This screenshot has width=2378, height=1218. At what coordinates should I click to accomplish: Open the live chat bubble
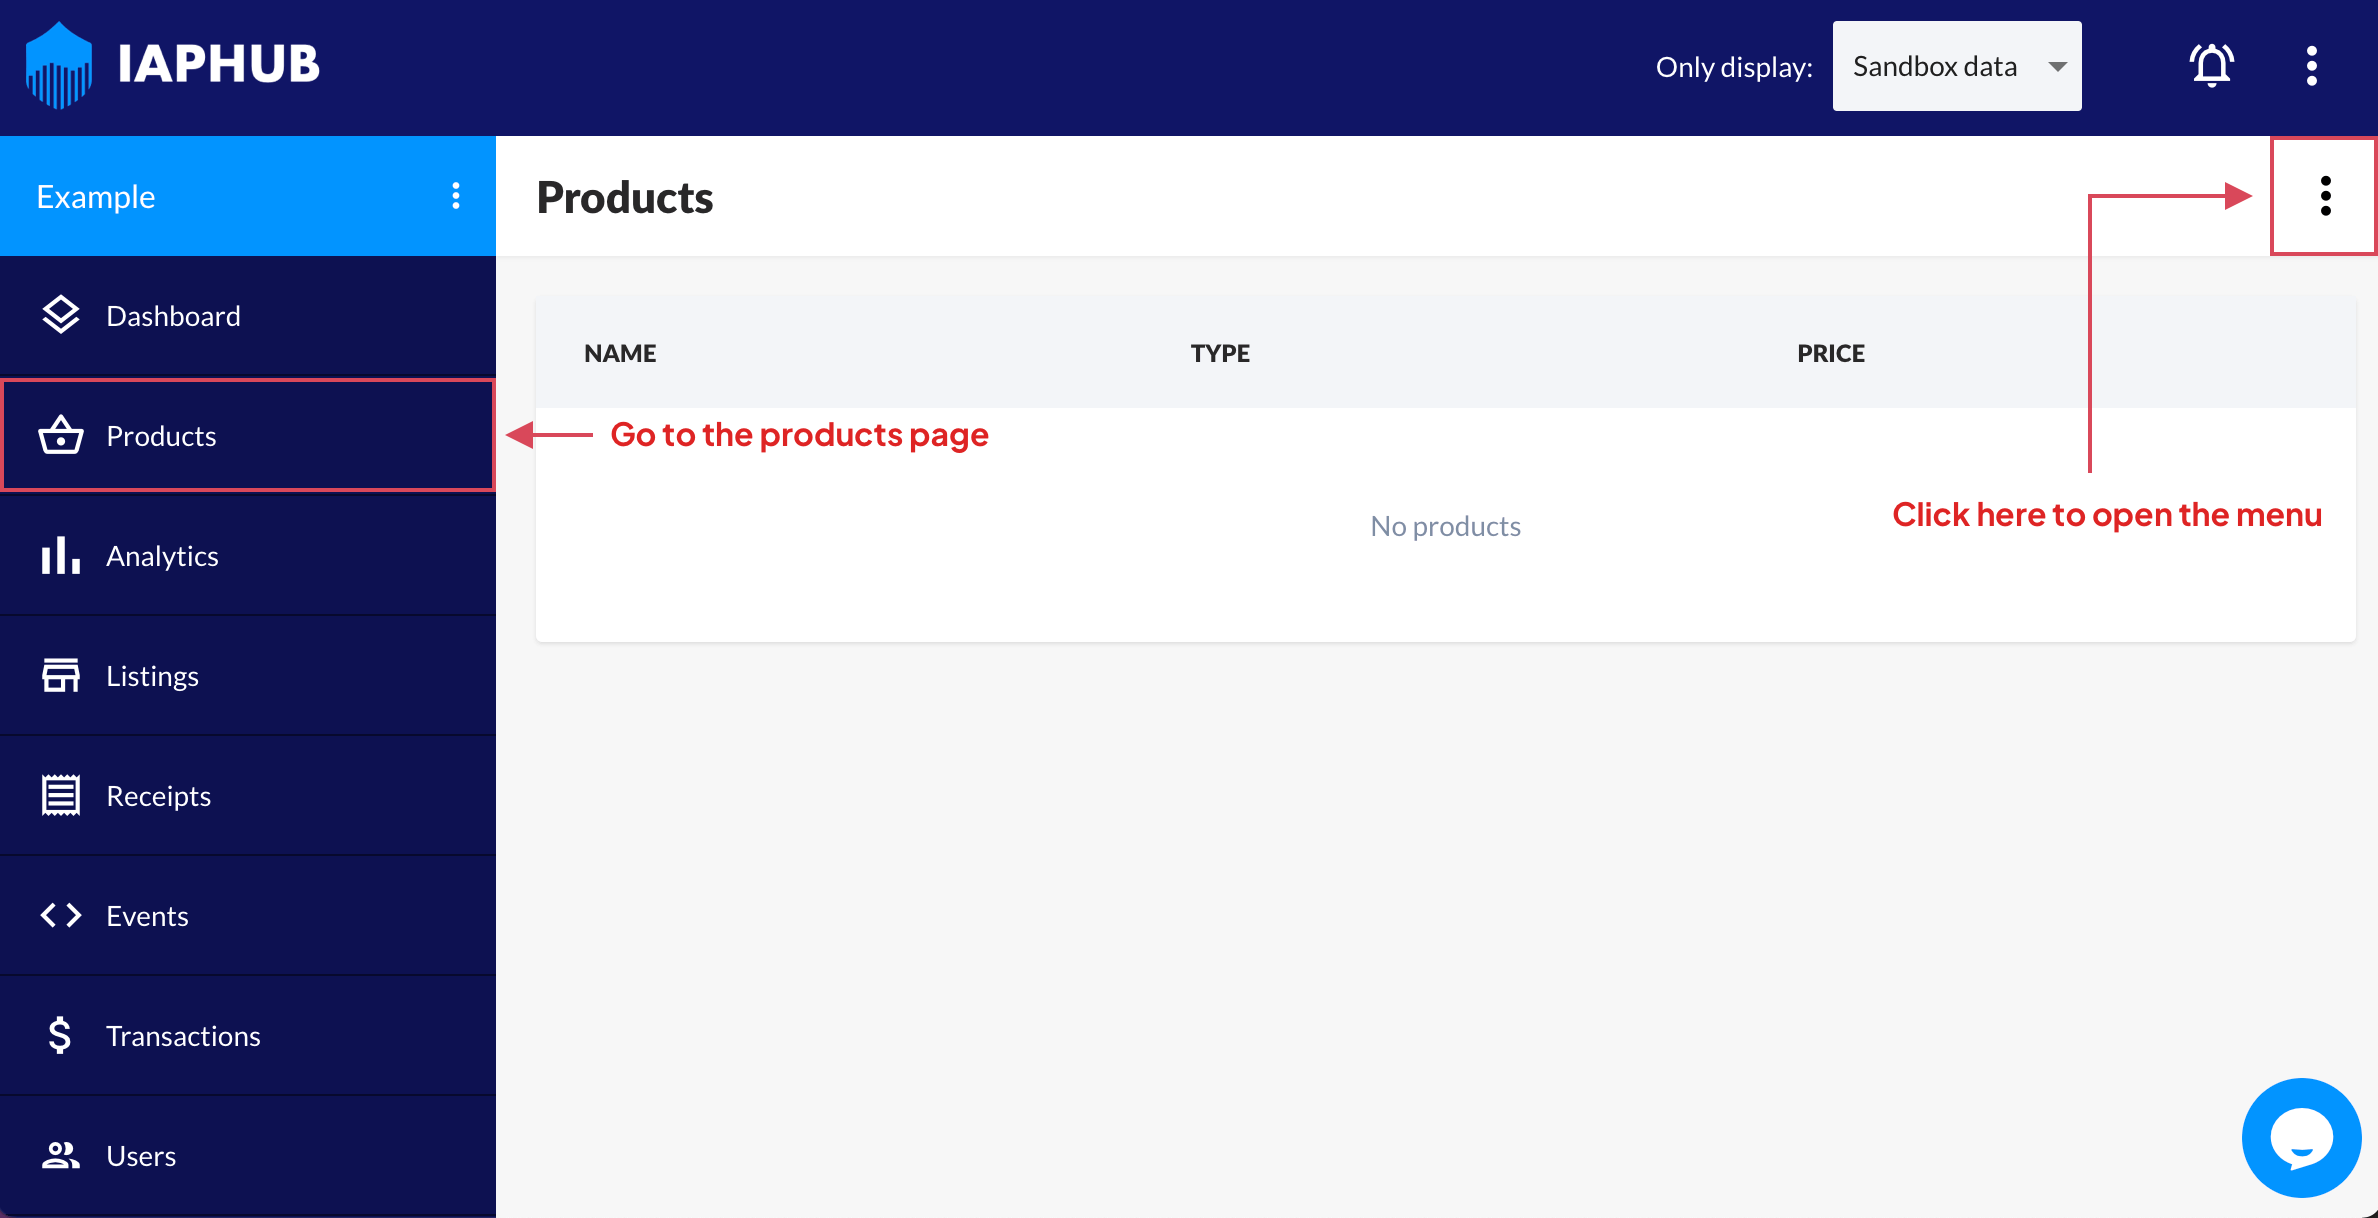2301,1138
